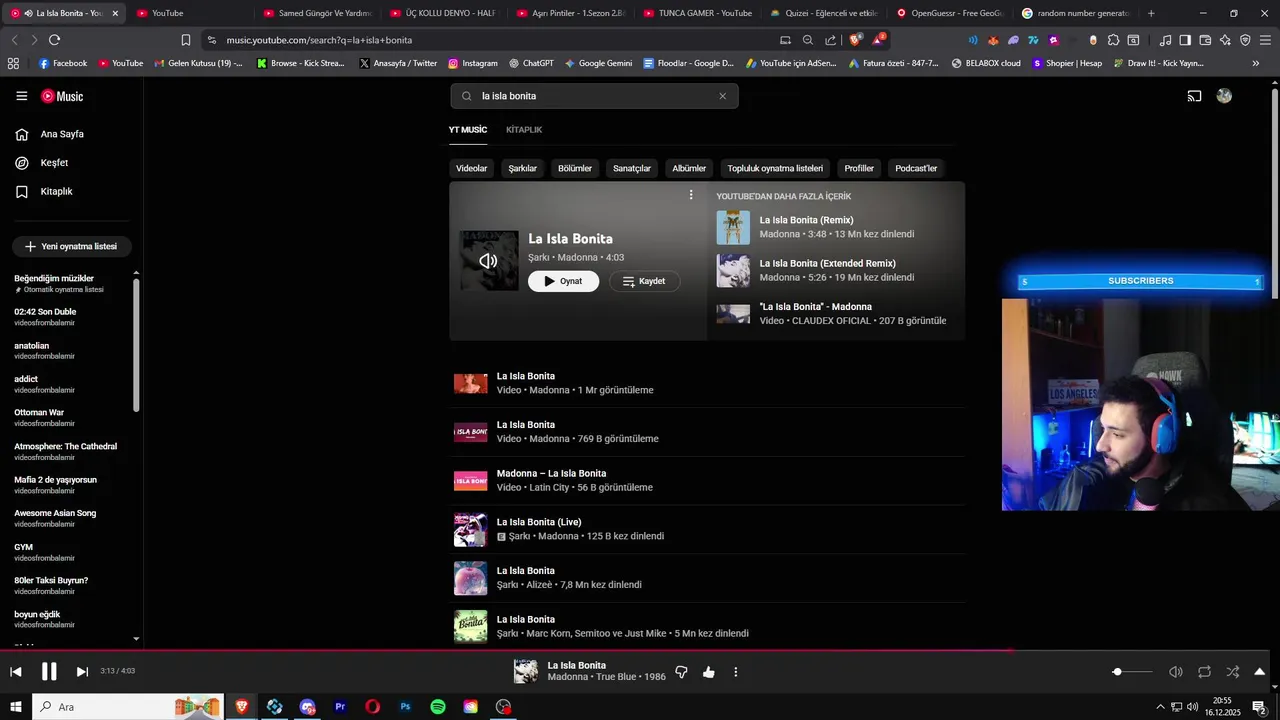Filter results by Albümler
Screen dimensions: 1280x720
(689, 168)
